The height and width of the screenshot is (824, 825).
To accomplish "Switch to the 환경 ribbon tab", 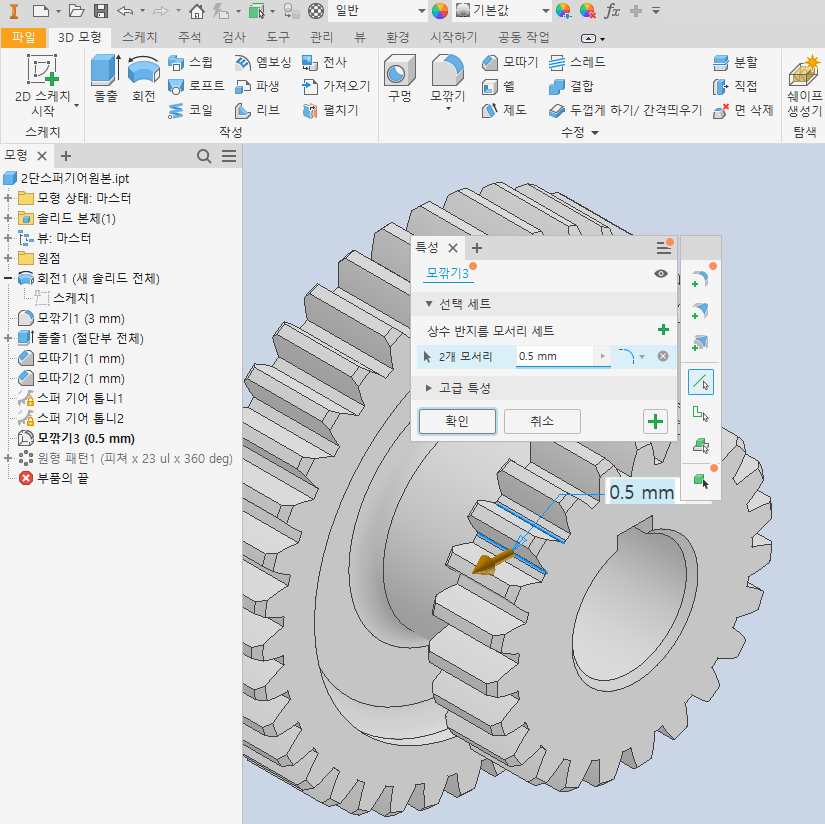I will pyautogui.click(x=397, y=37).
